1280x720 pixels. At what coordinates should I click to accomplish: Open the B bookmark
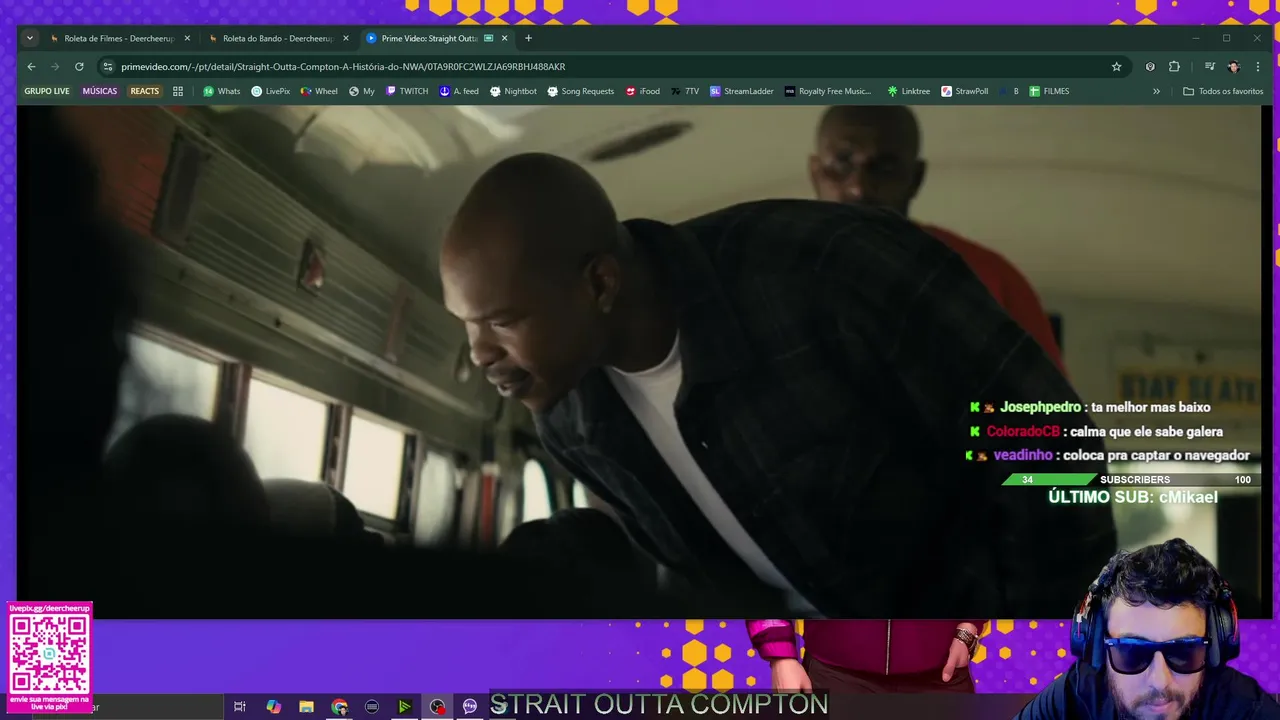tap(1008, 91)
